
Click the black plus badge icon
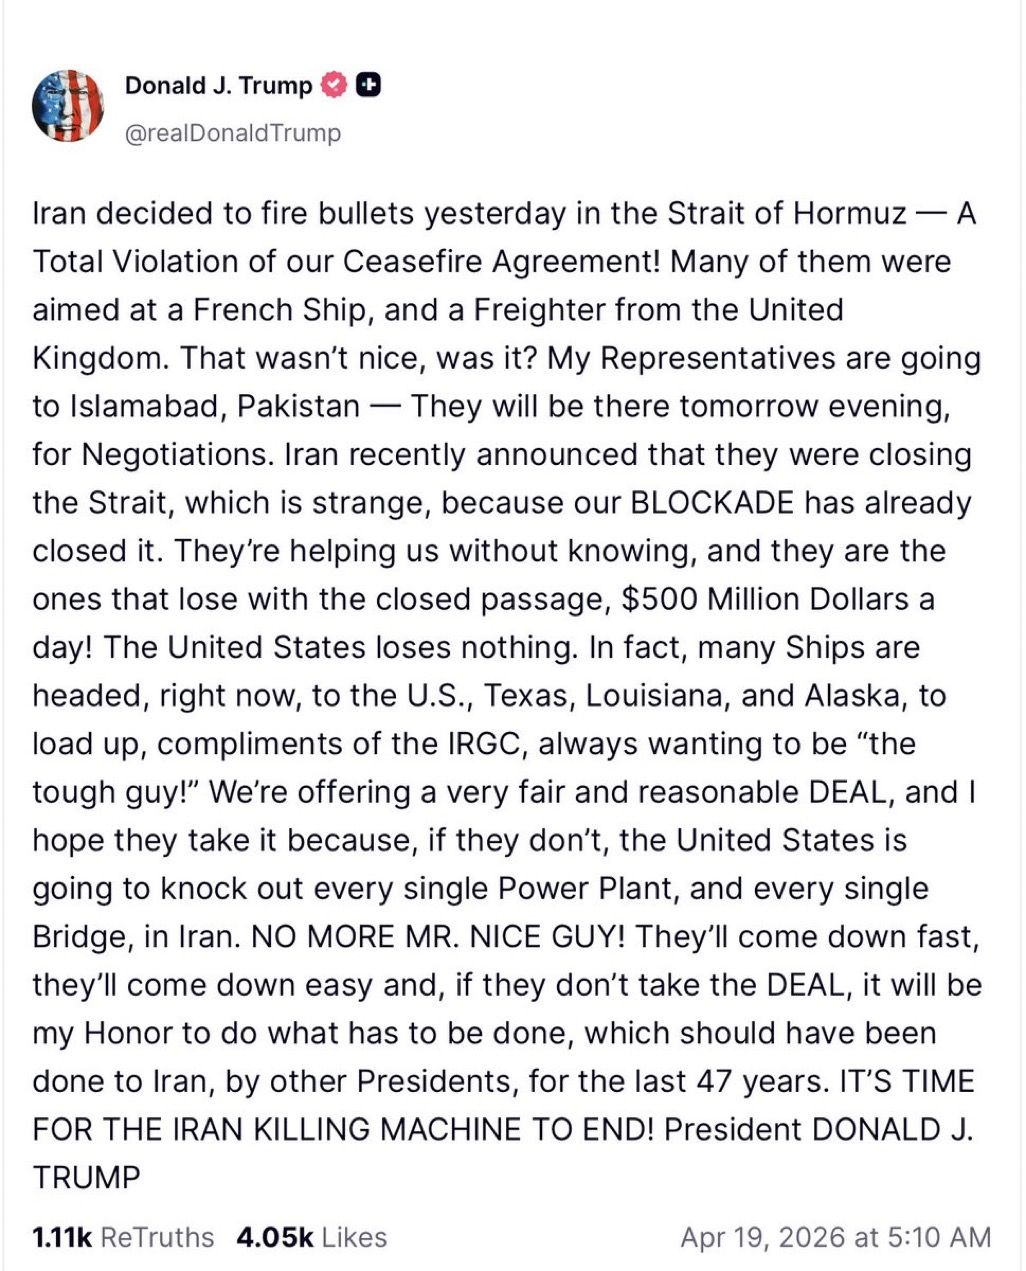(x=368, y=86)
